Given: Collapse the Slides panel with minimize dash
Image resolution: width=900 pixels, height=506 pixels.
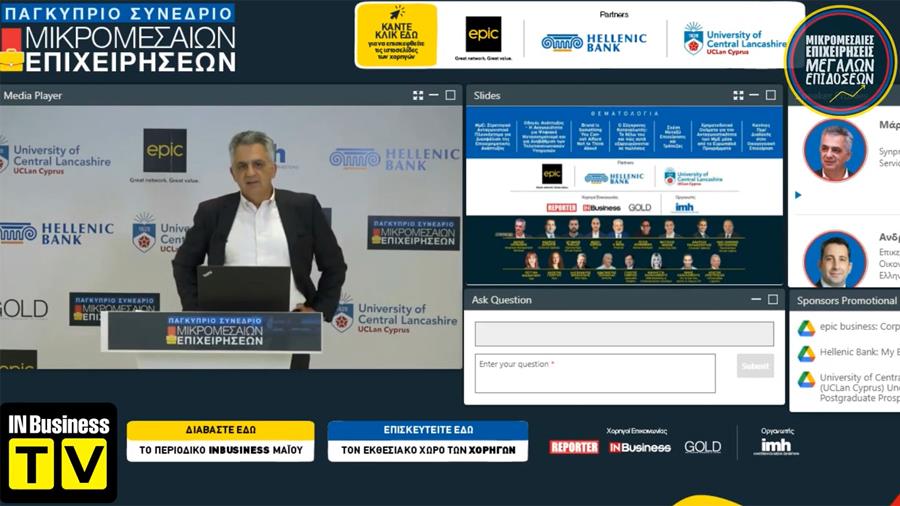Looking at the screenshot, I should [754, 96].
